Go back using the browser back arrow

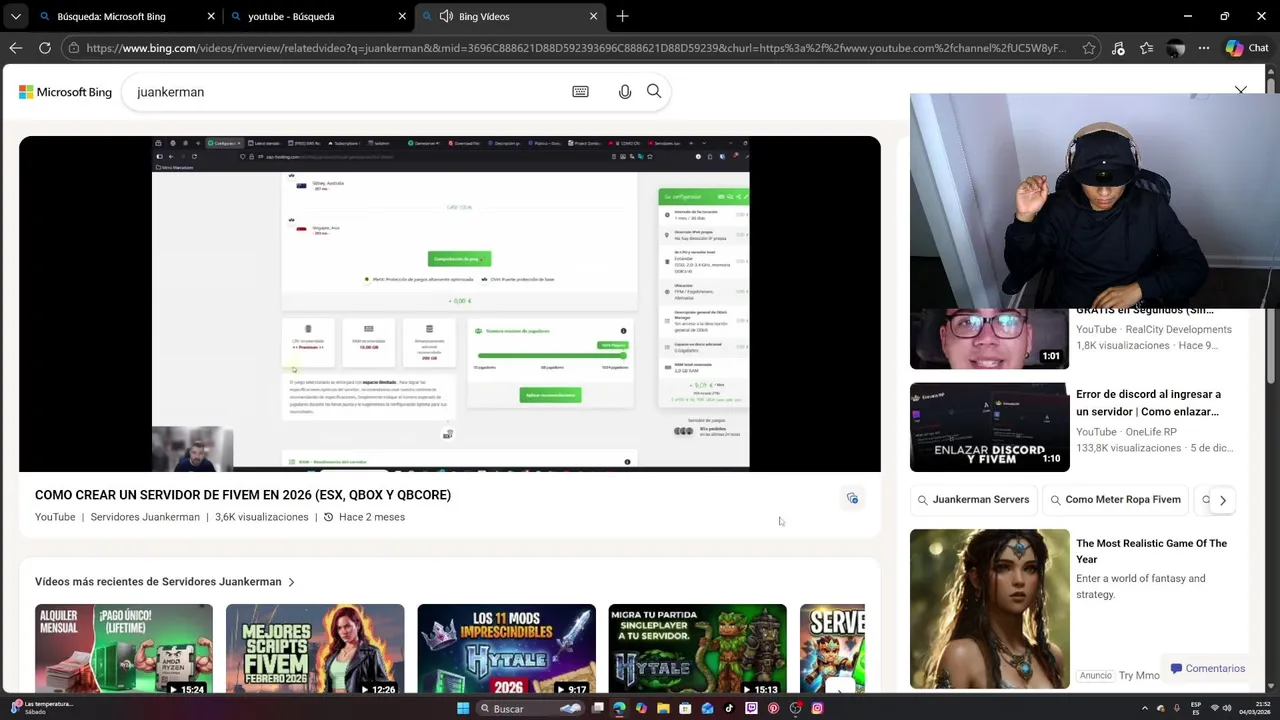coord(15,48)
